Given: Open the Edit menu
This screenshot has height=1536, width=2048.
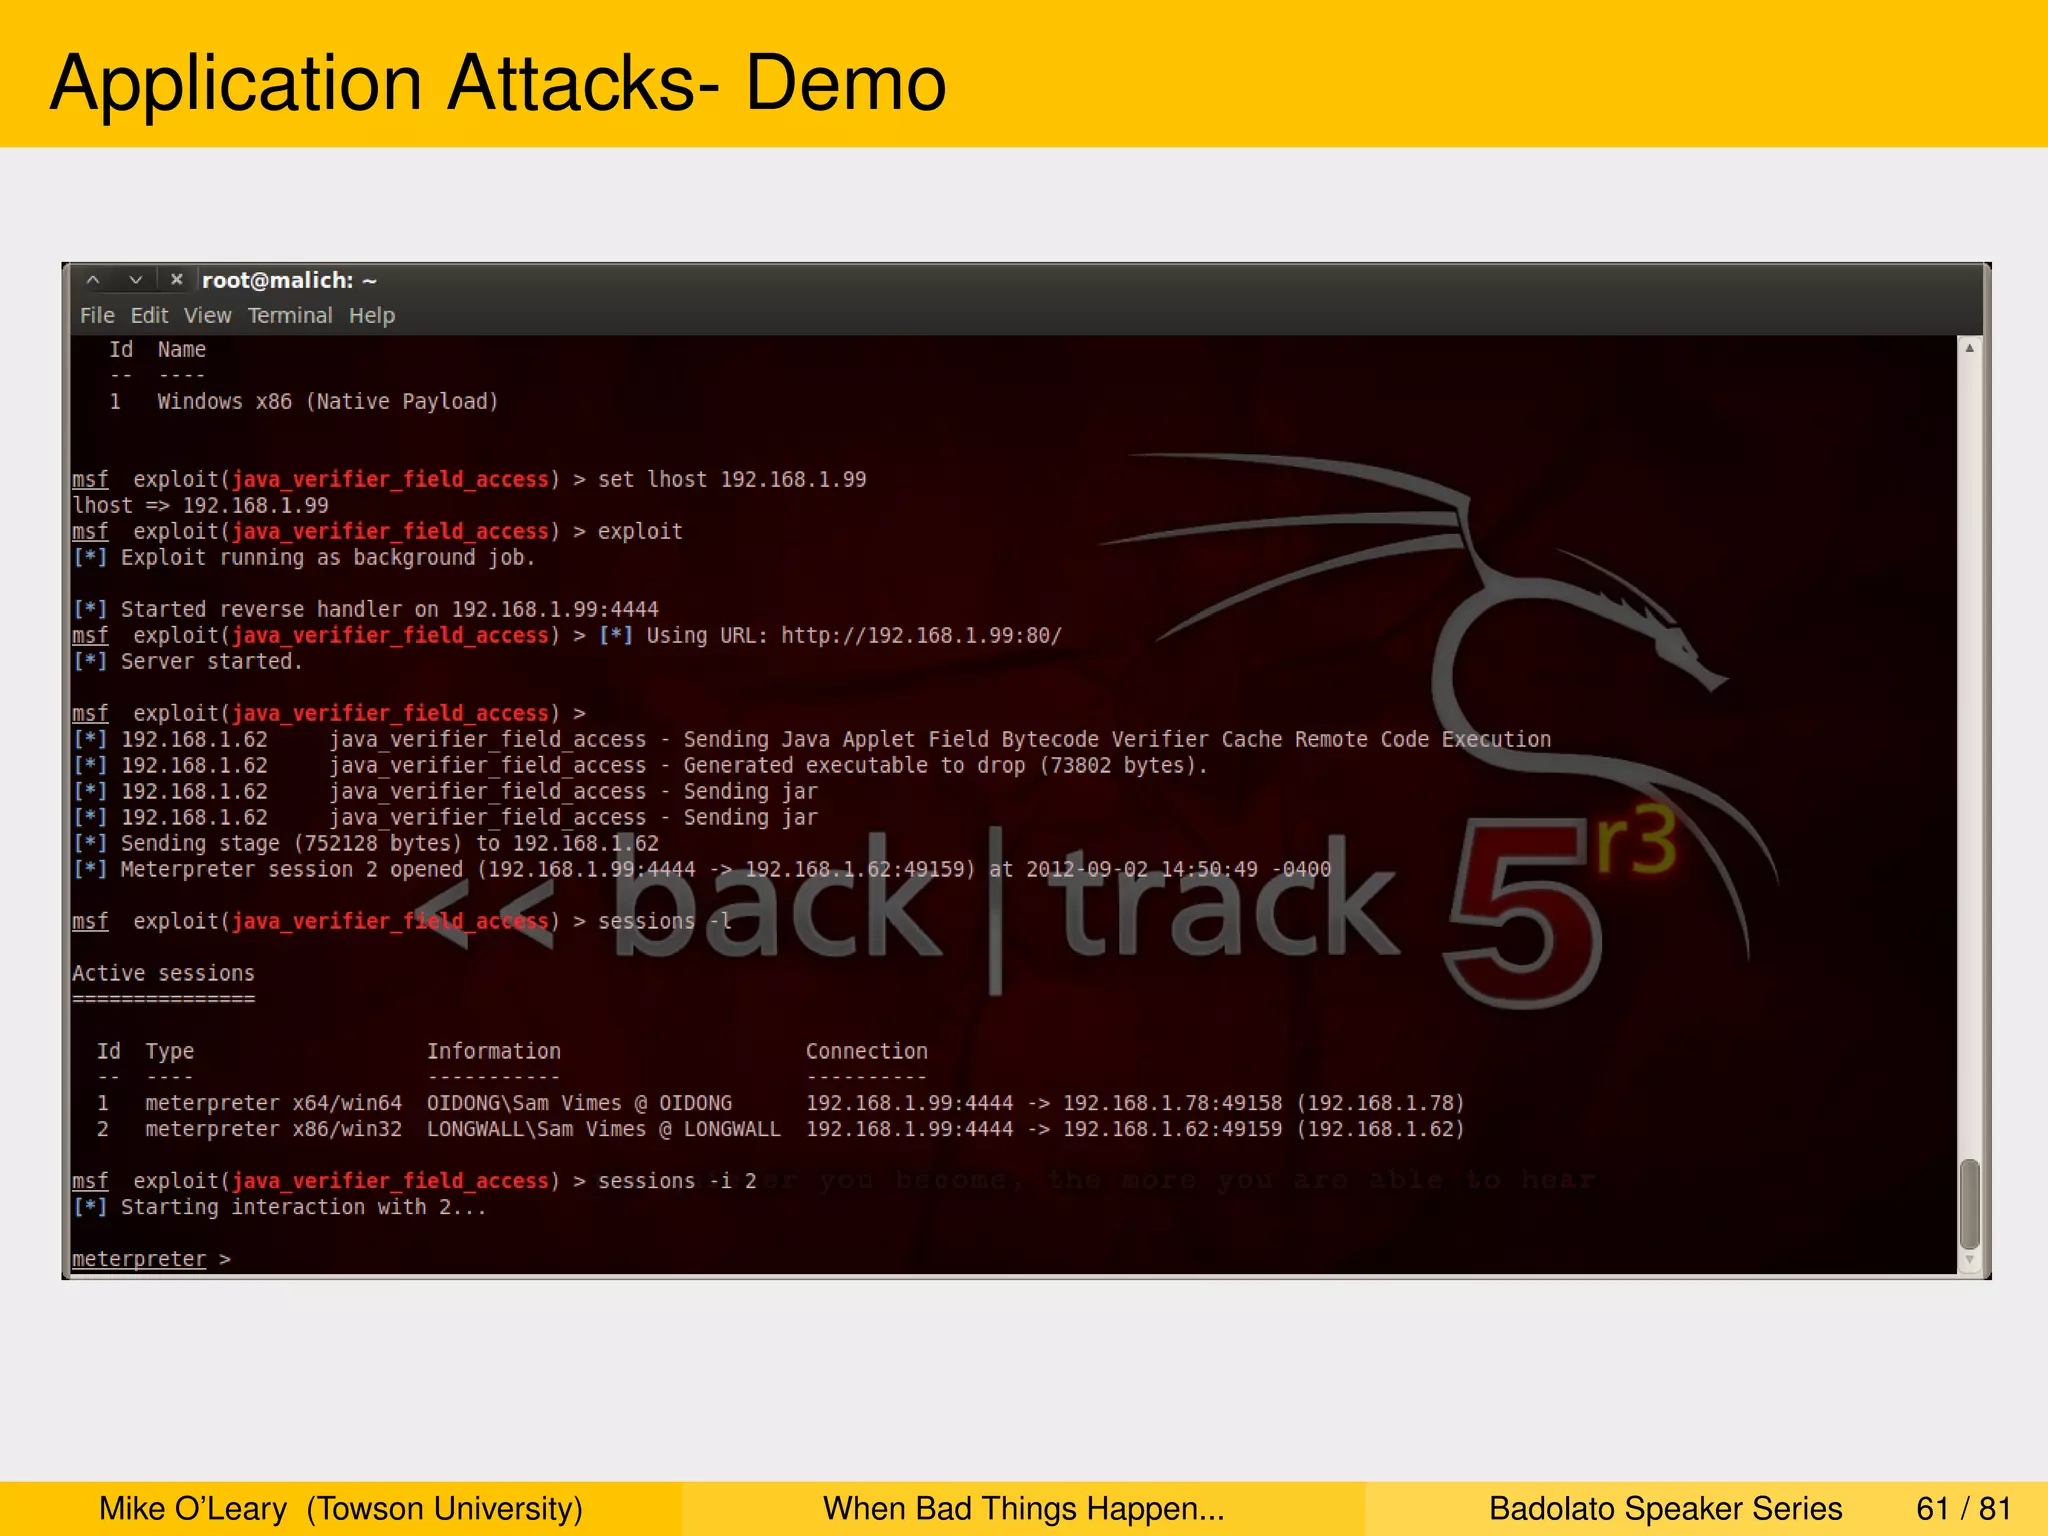Looking at the screenshot, I should point(149,315).
